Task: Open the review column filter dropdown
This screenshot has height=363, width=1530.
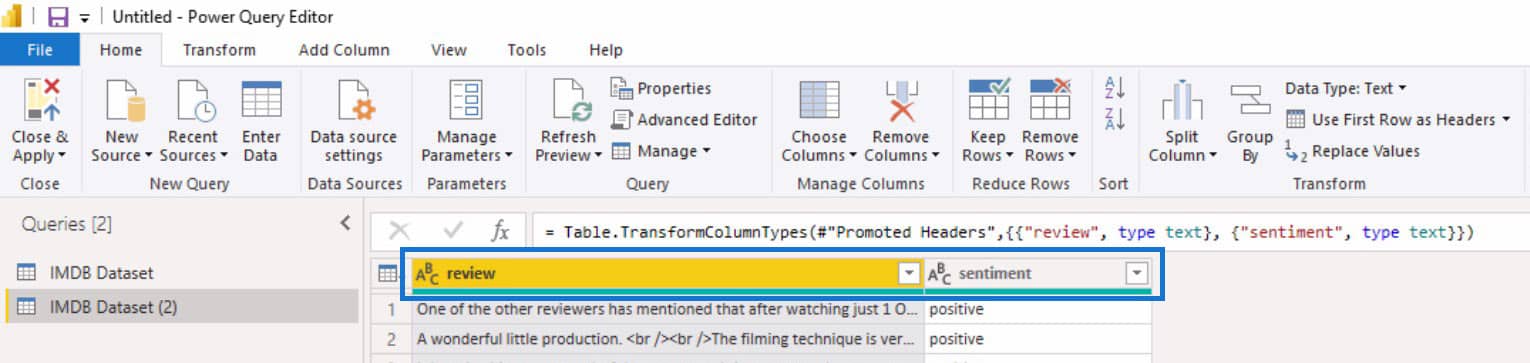Action: tap(908, 273)
